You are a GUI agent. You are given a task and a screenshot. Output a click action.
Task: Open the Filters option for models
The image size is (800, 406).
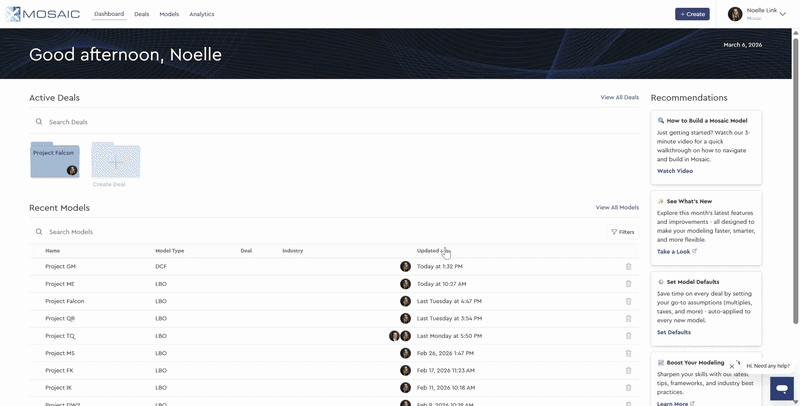[622, 232]
